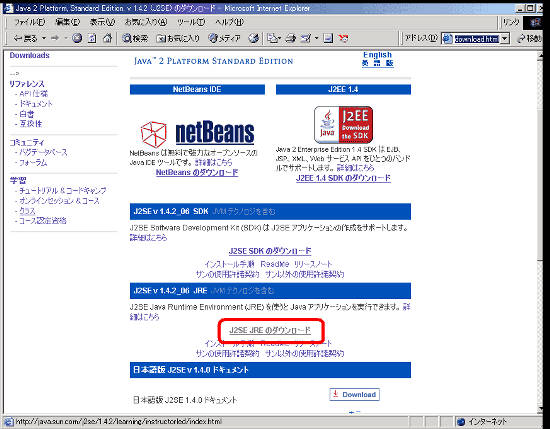Open the J2EE 1.4 SDK のダウンロード link

click(343, 178)
